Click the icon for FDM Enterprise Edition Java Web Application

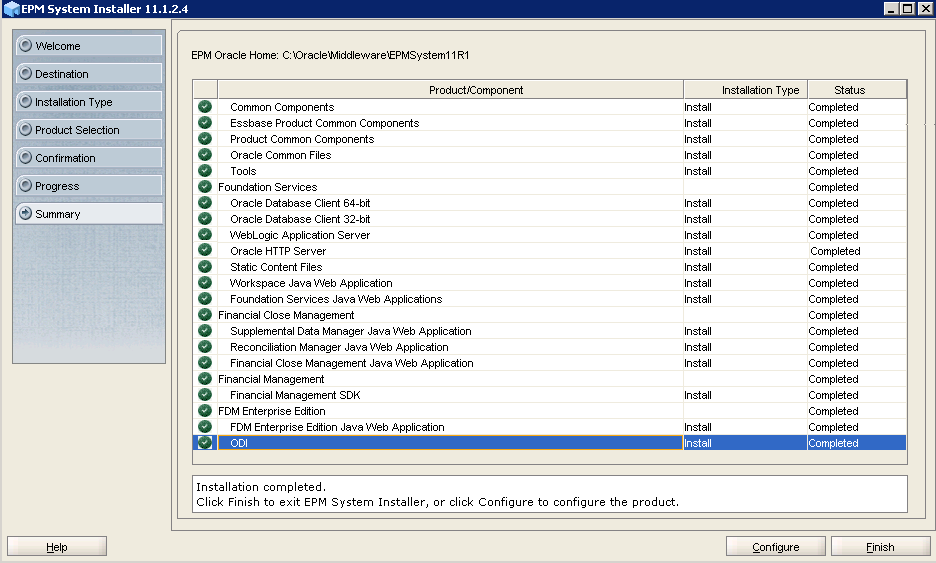click(x=205, y=427)
